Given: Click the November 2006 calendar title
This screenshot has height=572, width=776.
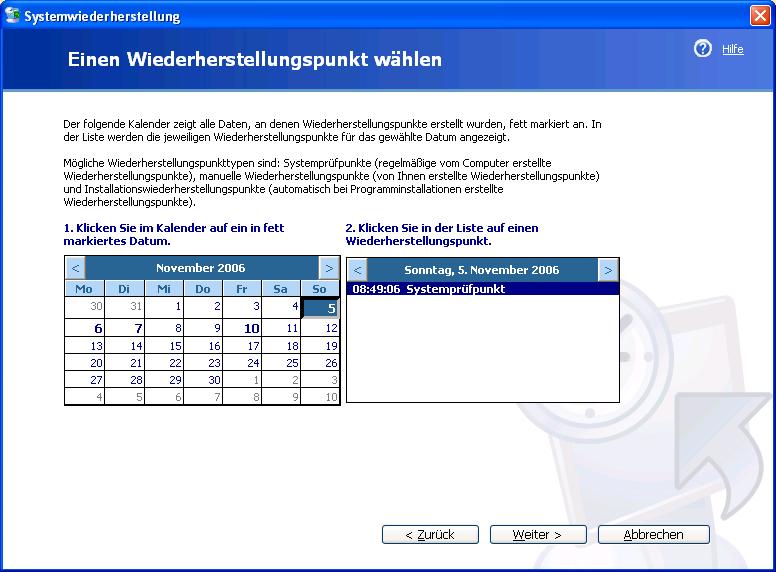Looking at the screenshot, I should (200, 268).
